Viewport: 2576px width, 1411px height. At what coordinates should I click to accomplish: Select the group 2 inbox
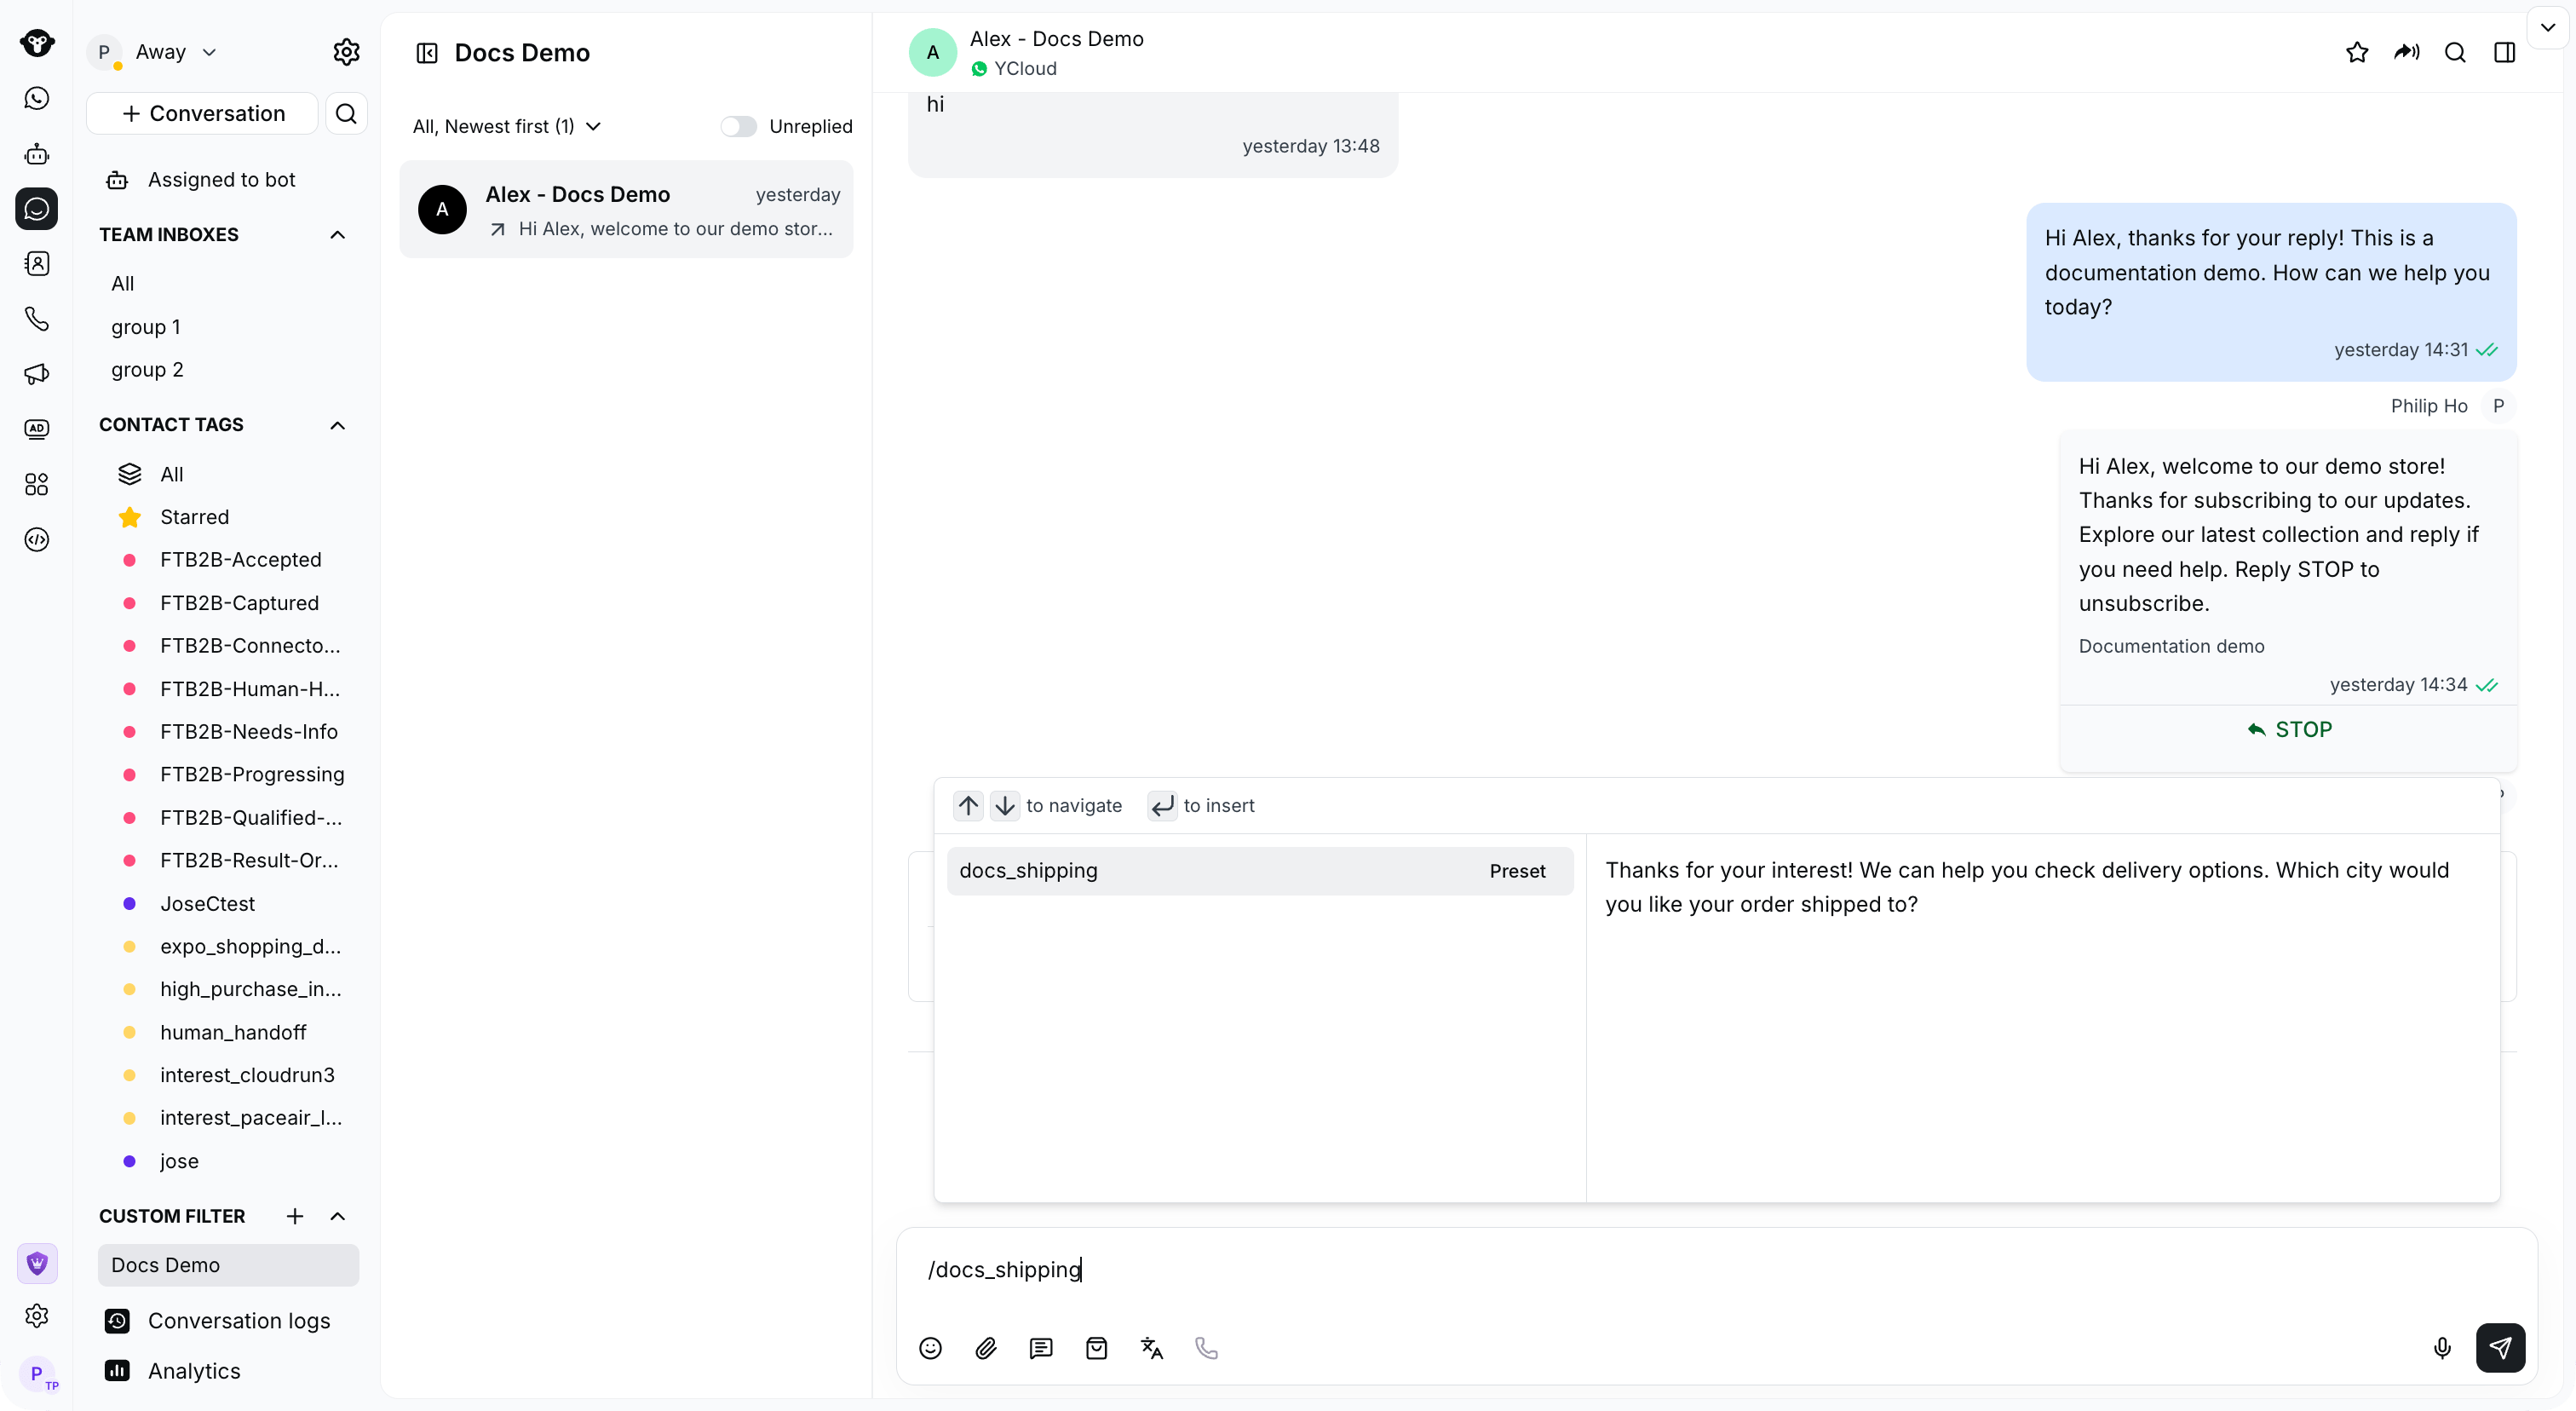point(147,370)
